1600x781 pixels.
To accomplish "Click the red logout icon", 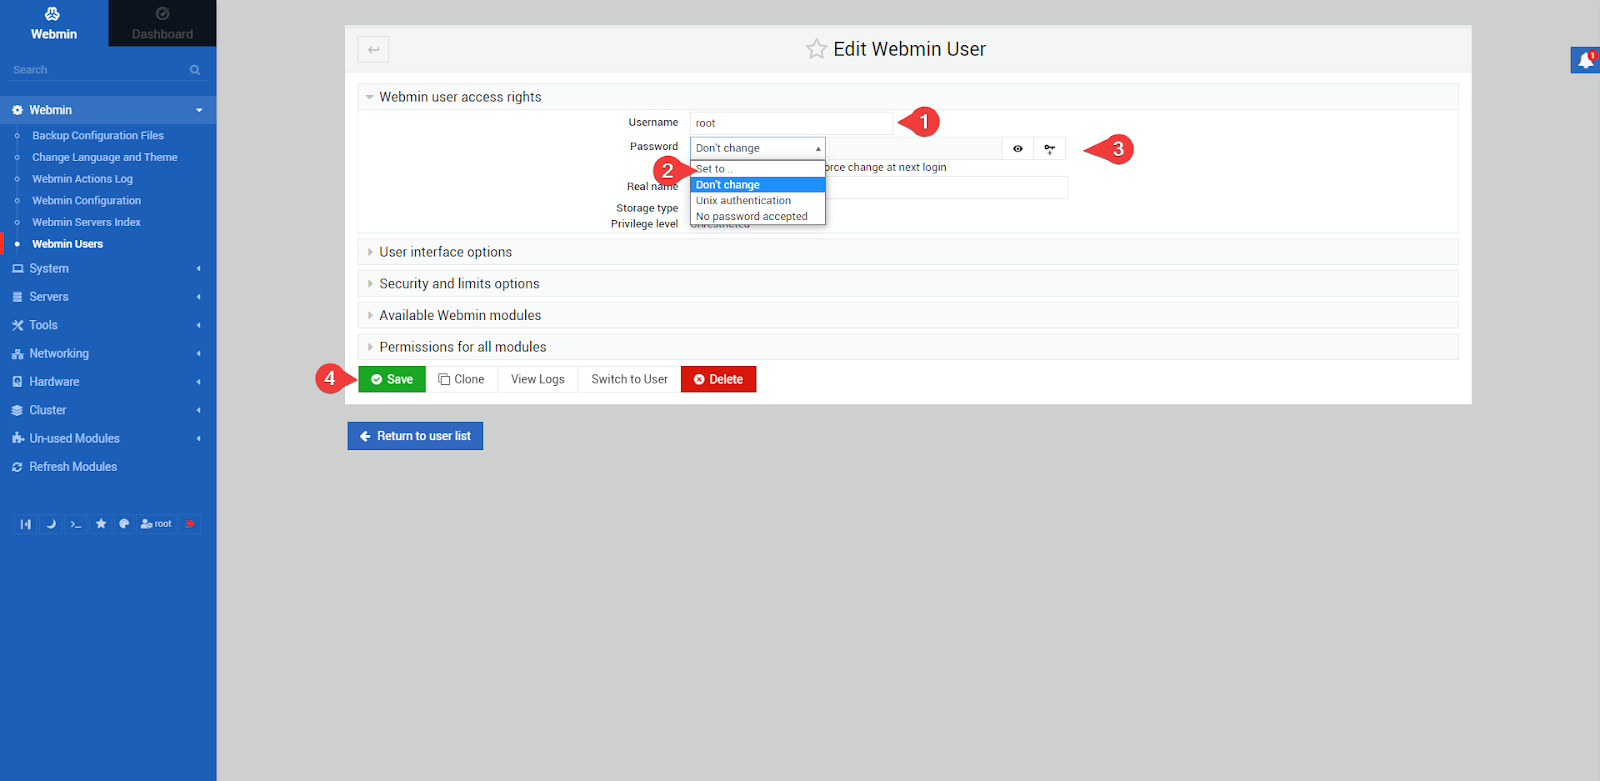I will click(190, 524).
